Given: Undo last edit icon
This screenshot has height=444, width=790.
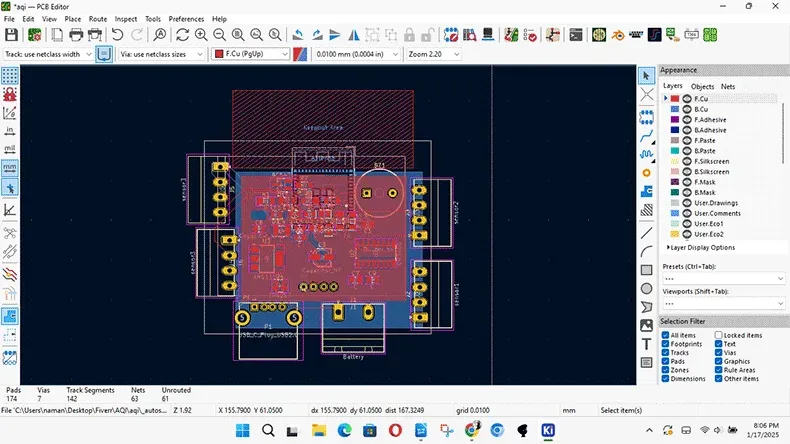Looking at the screenshot, I should click(117, 35).
